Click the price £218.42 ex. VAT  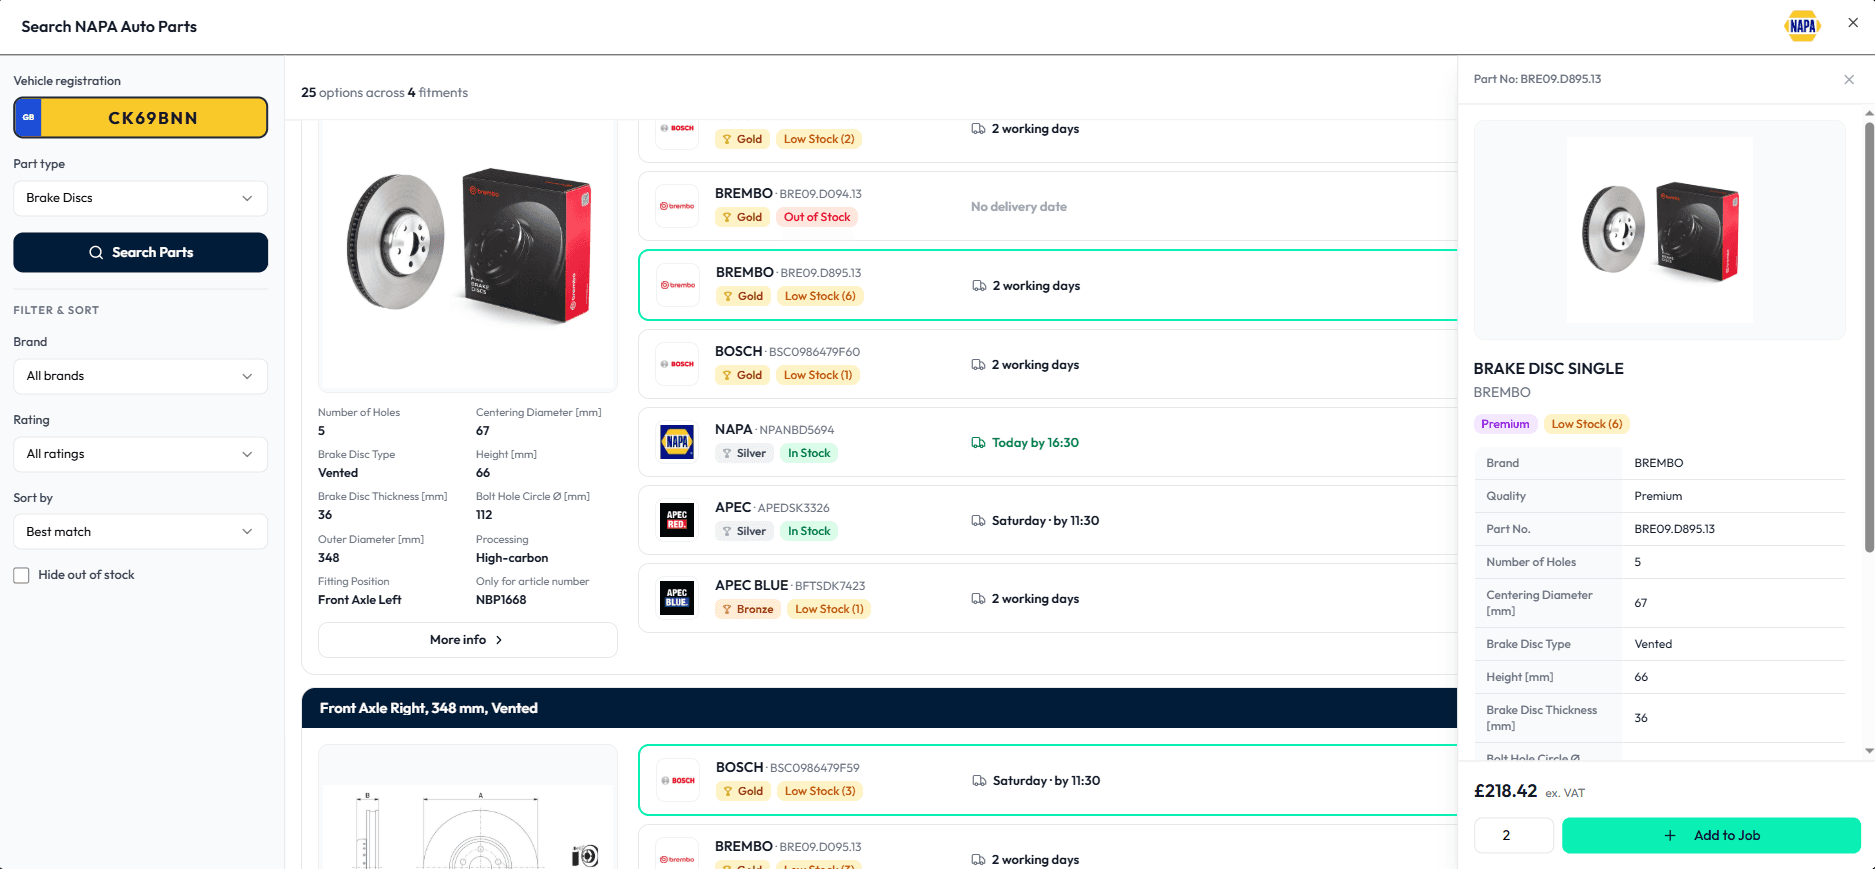point(1529,791)
